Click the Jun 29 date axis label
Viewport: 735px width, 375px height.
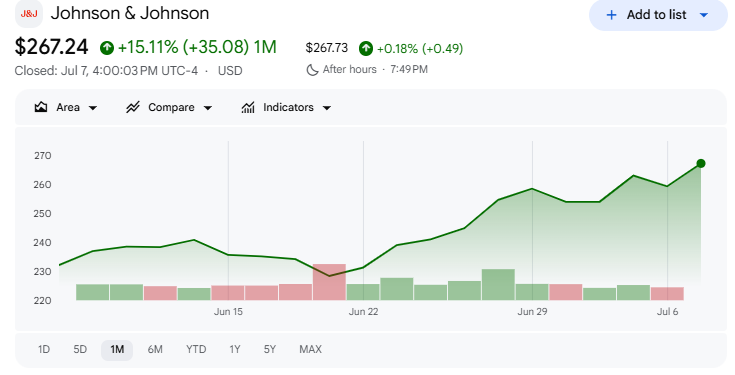click(x=532, y=312)
